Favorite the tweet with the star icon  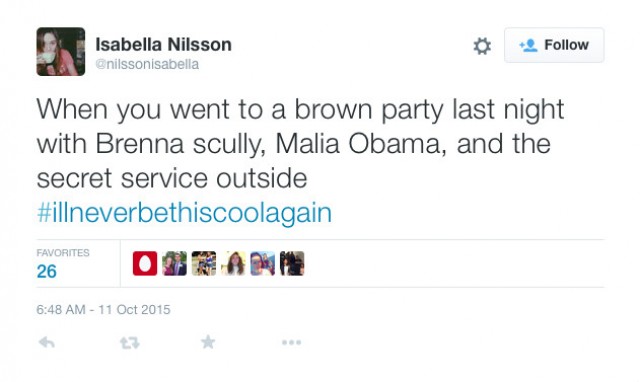click(208, 342)
